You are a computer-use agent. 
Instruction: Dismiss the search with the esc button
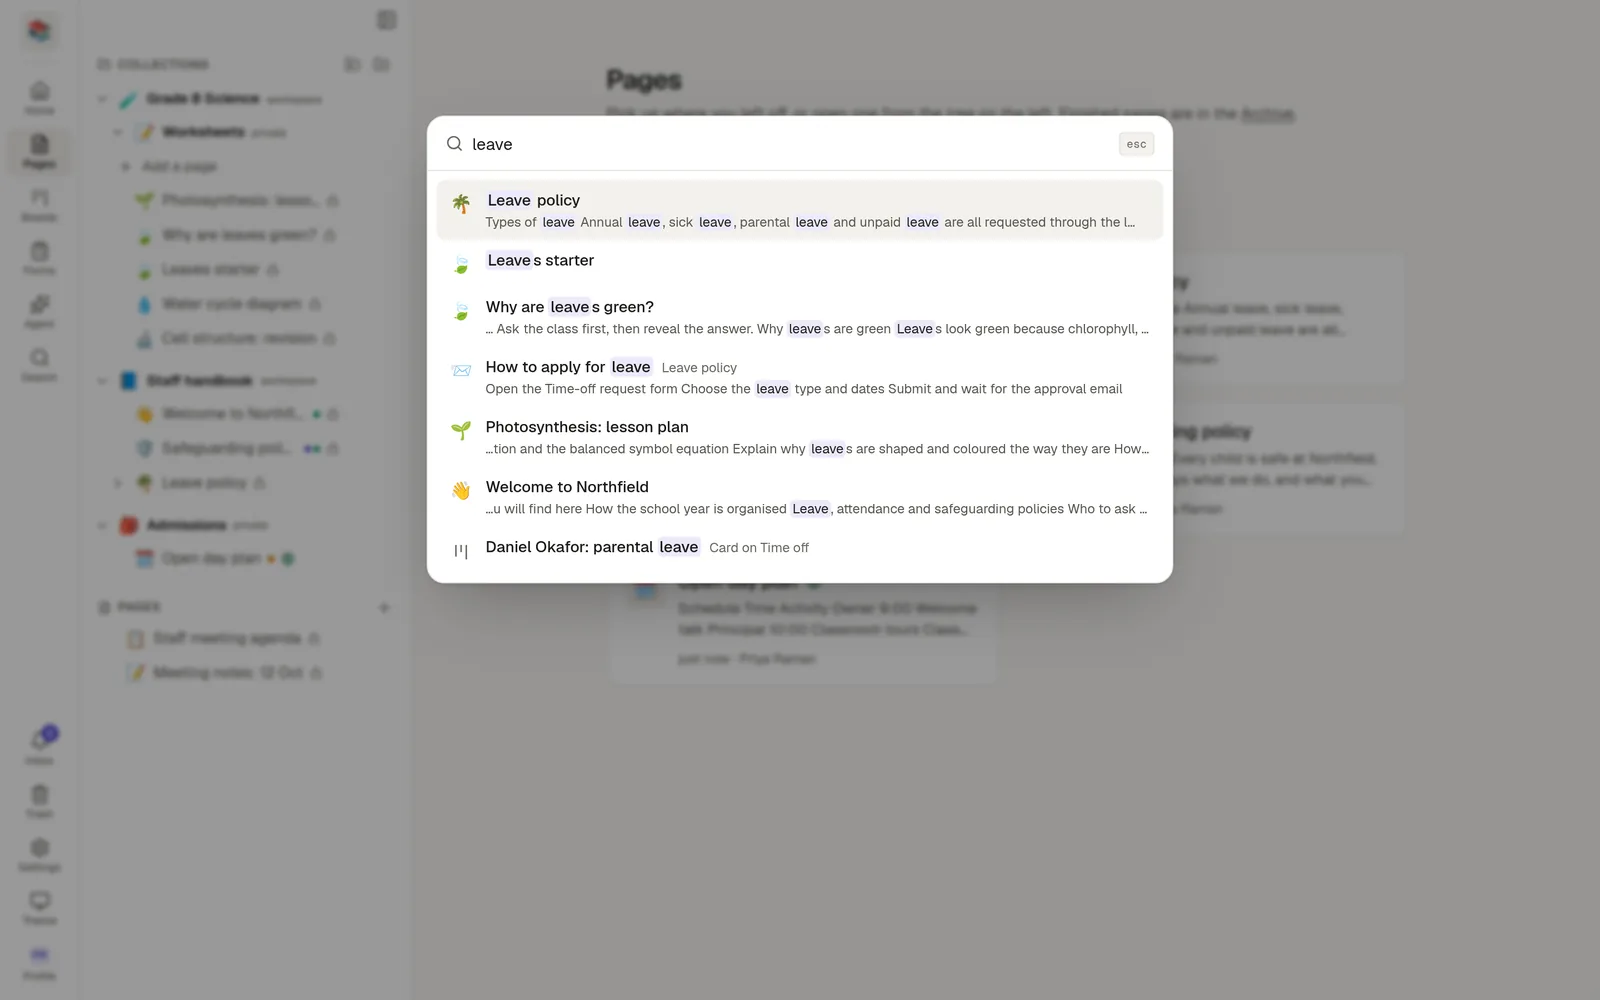coord(1136,144)
